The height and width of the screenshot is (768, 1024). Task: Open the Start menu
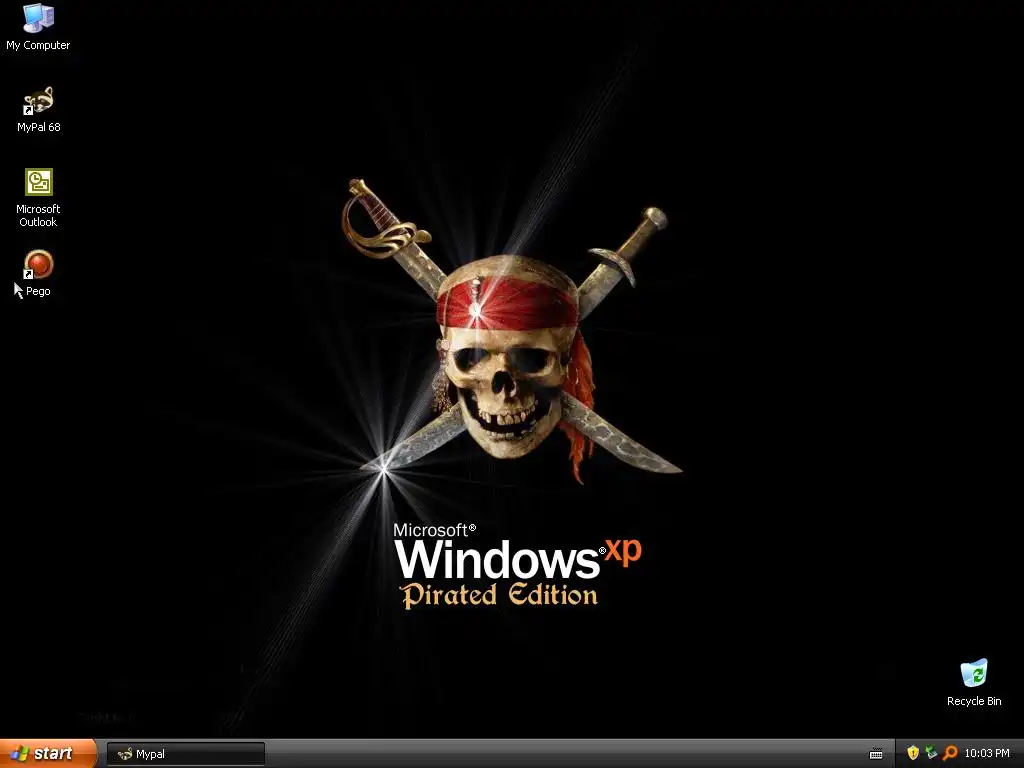click(x=47, y=753)
